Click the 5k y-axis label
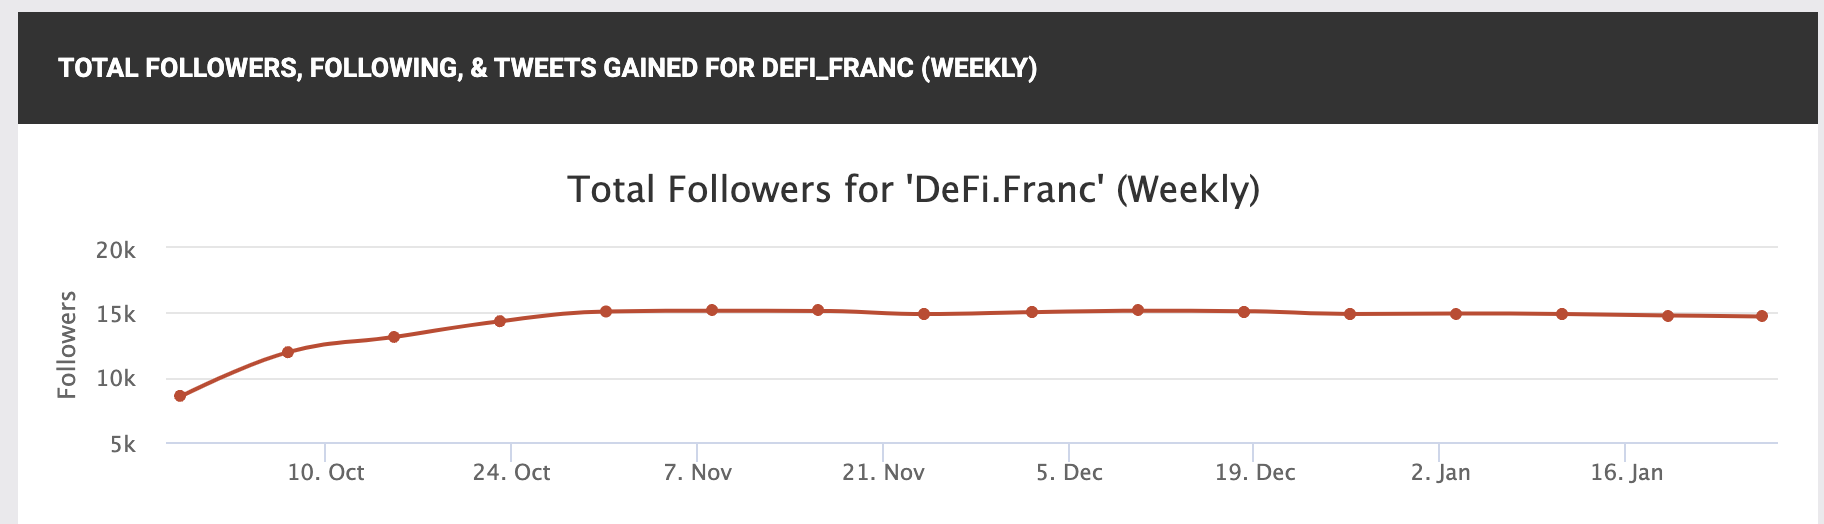The width and height of the screenshot is (1824, 524). pyautogui.click(x=122, y=444)
